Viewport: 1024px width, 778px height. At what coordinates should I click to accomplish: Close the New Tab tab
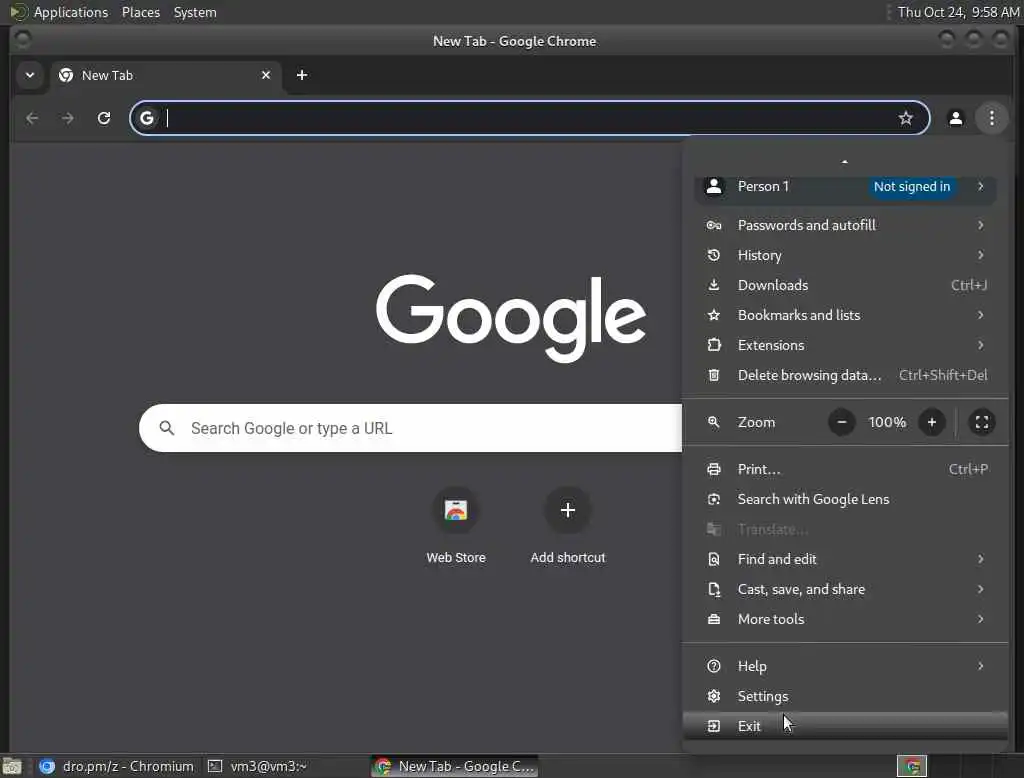pyautogui.click(x=266, y=75)
